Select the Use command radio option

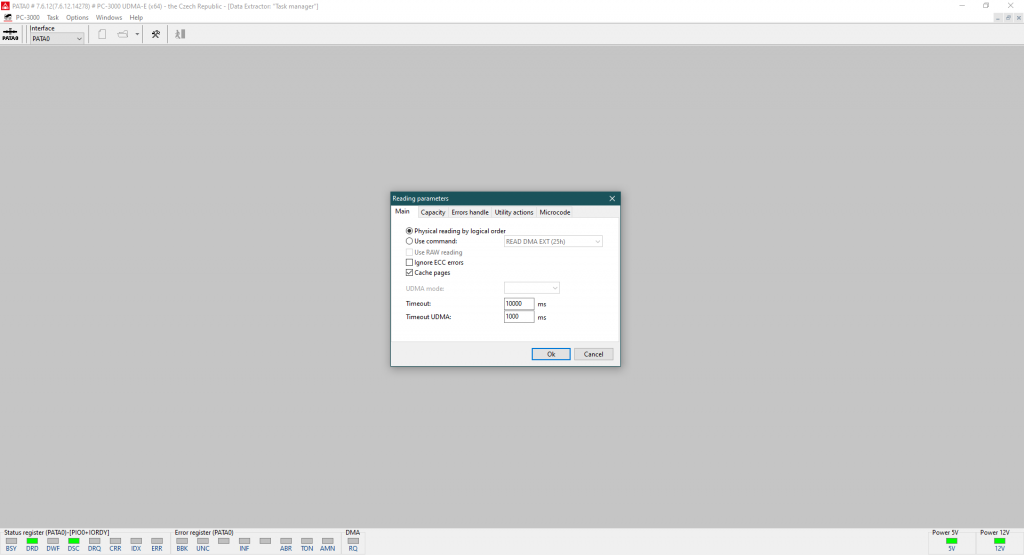tap(409, 241)
